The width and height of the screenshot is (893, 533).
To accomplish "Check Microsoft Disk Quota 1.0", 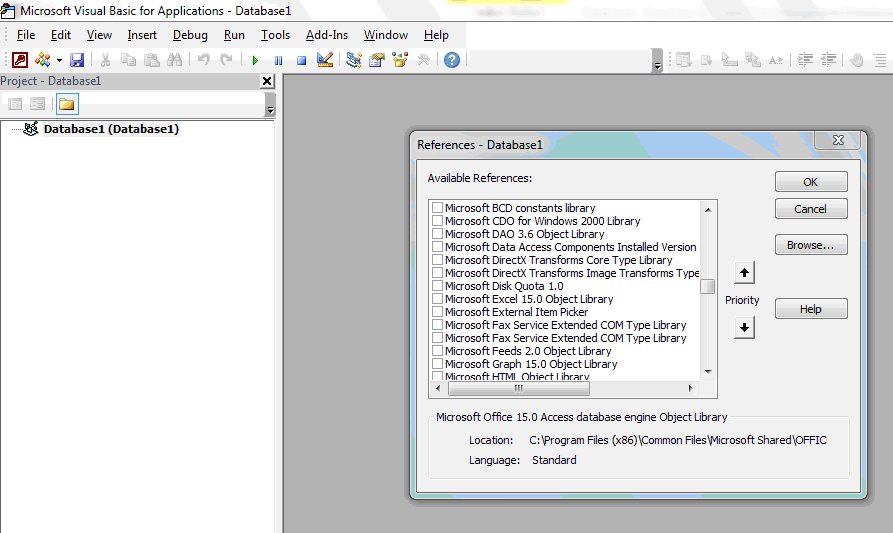I will [437, 285].
